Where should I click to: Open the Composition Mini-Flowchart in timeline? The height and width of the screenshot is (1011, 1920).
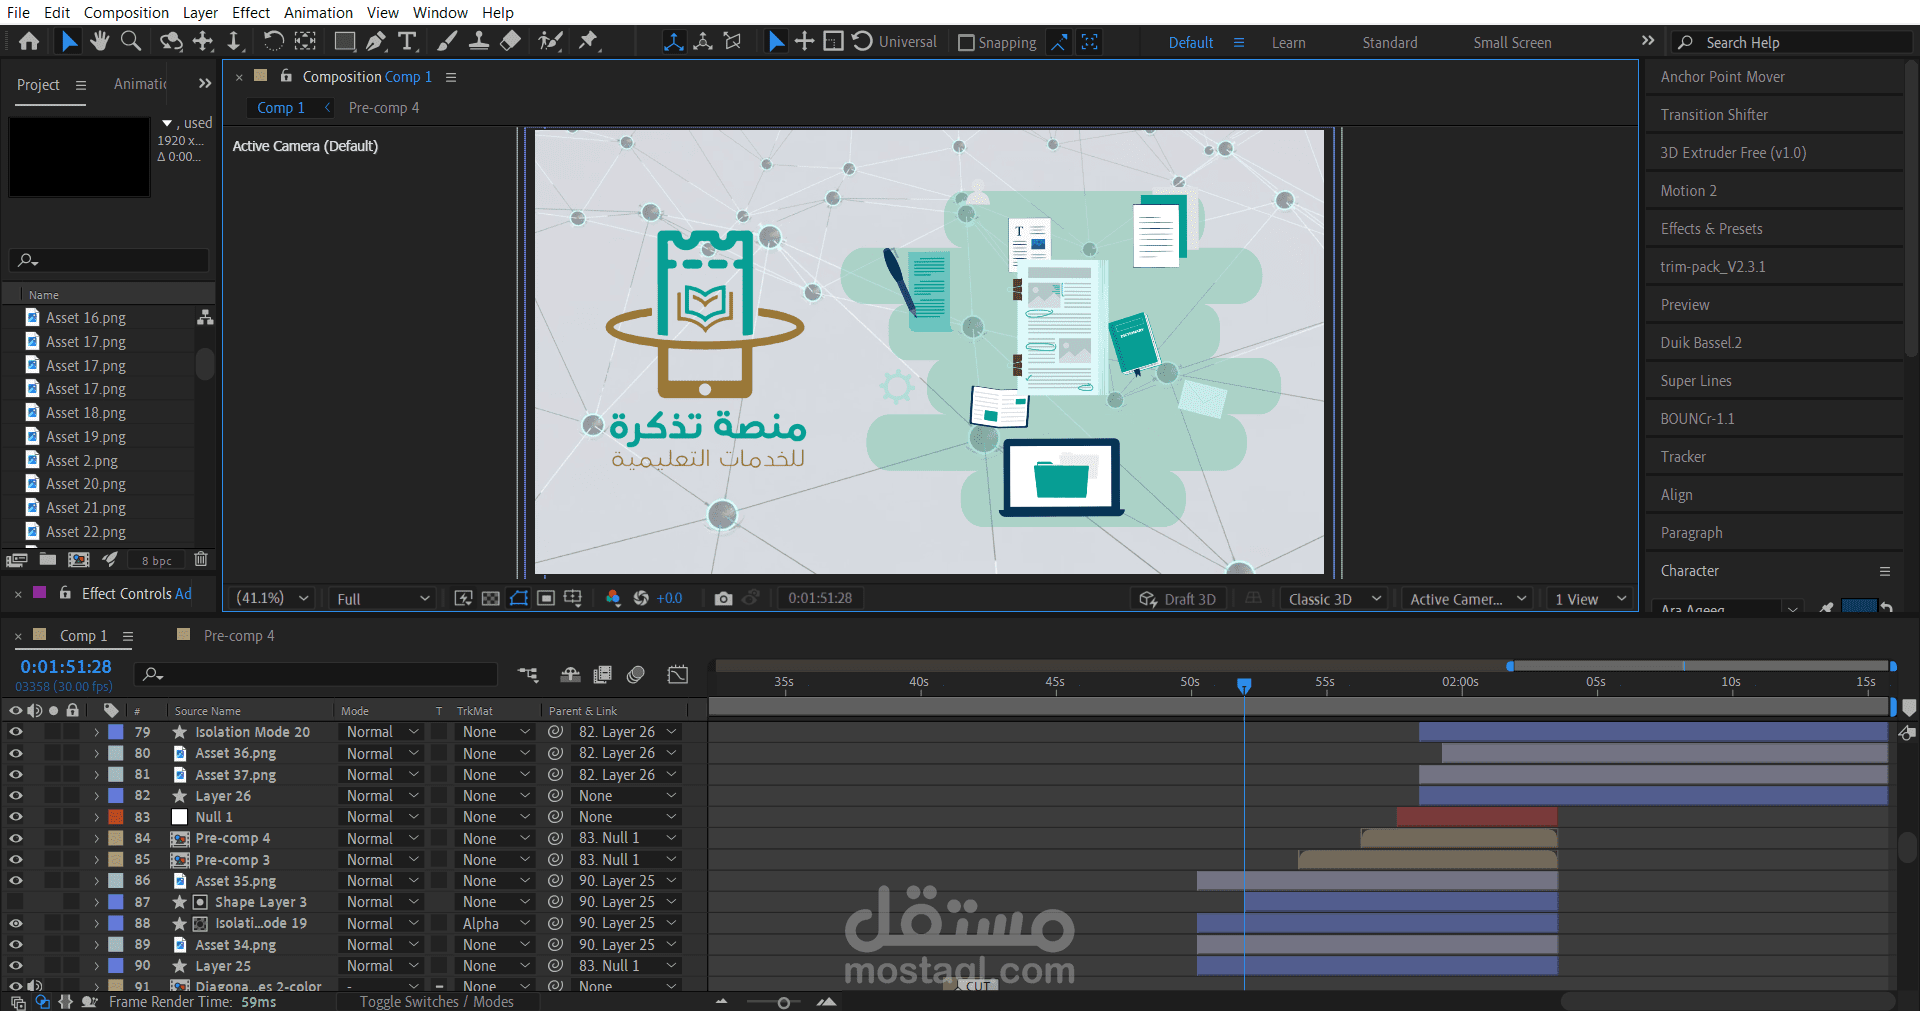pyautogui.click(x=528, y=675)
